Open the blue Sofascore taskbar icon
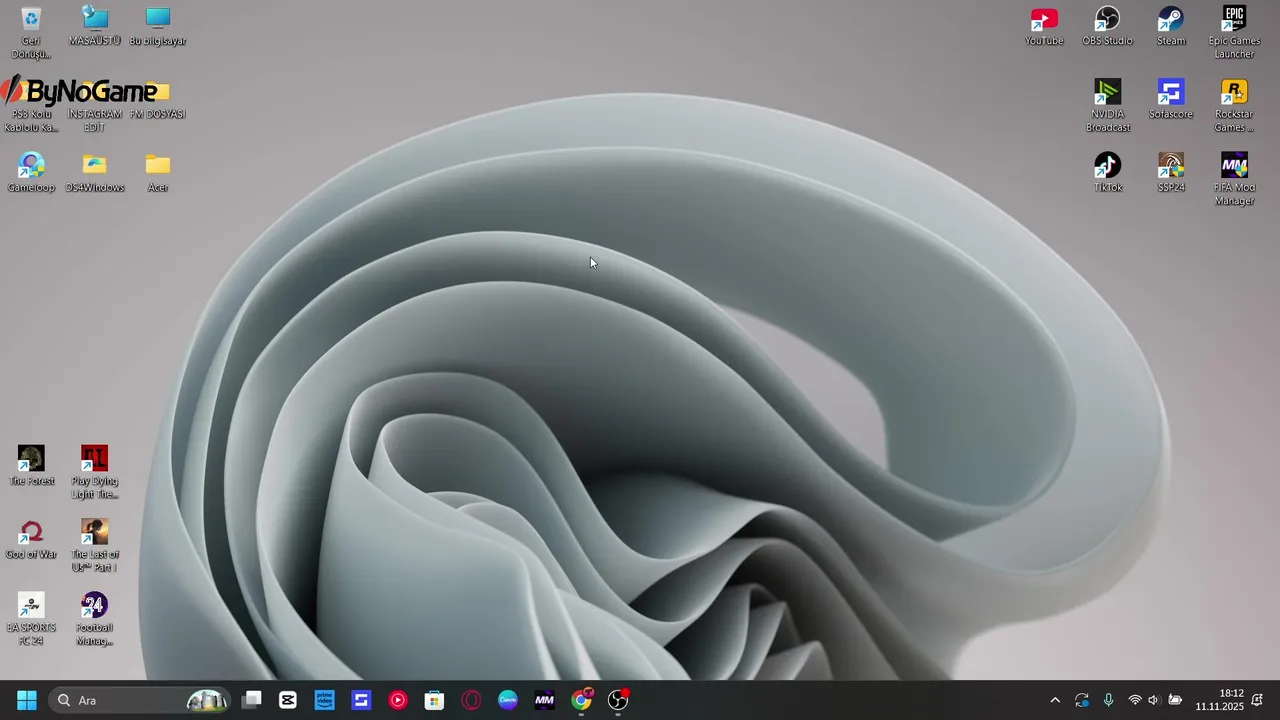This screenshot has width=1280, height=720. tap(361, 700)
